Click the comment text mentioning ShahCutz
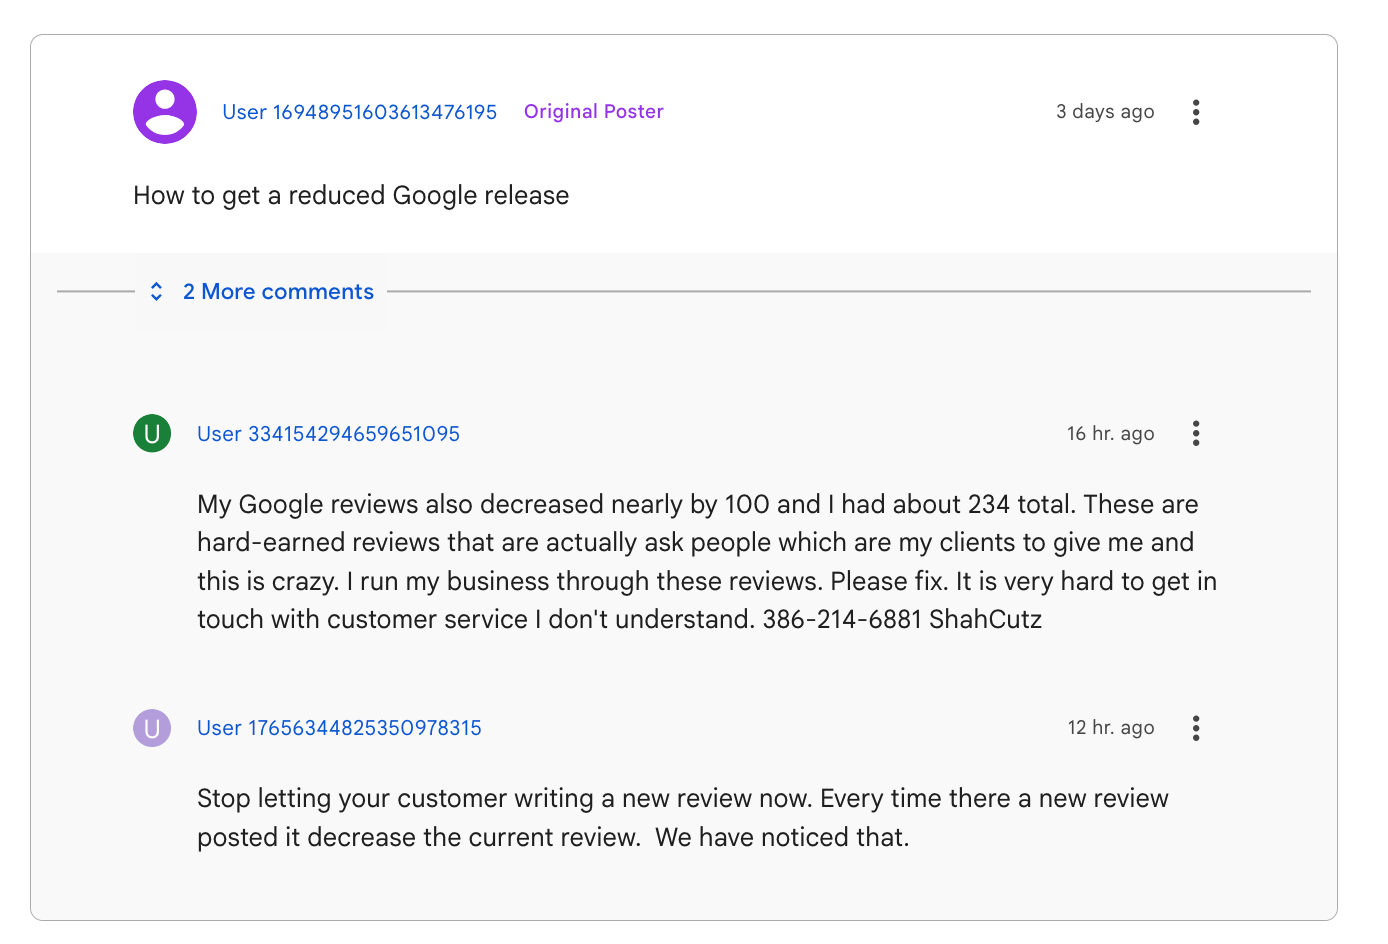Screen dimensions: 1388x944 tap(707, 561)
